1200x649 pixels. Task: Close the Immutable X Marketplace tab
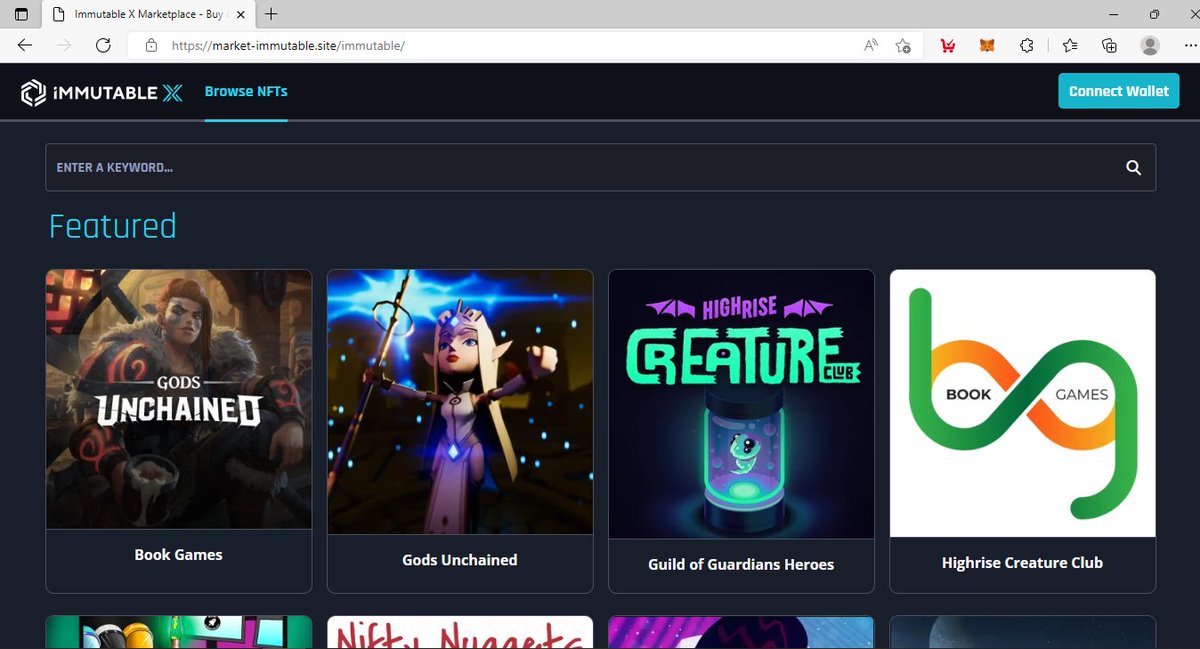click(241, 14)
